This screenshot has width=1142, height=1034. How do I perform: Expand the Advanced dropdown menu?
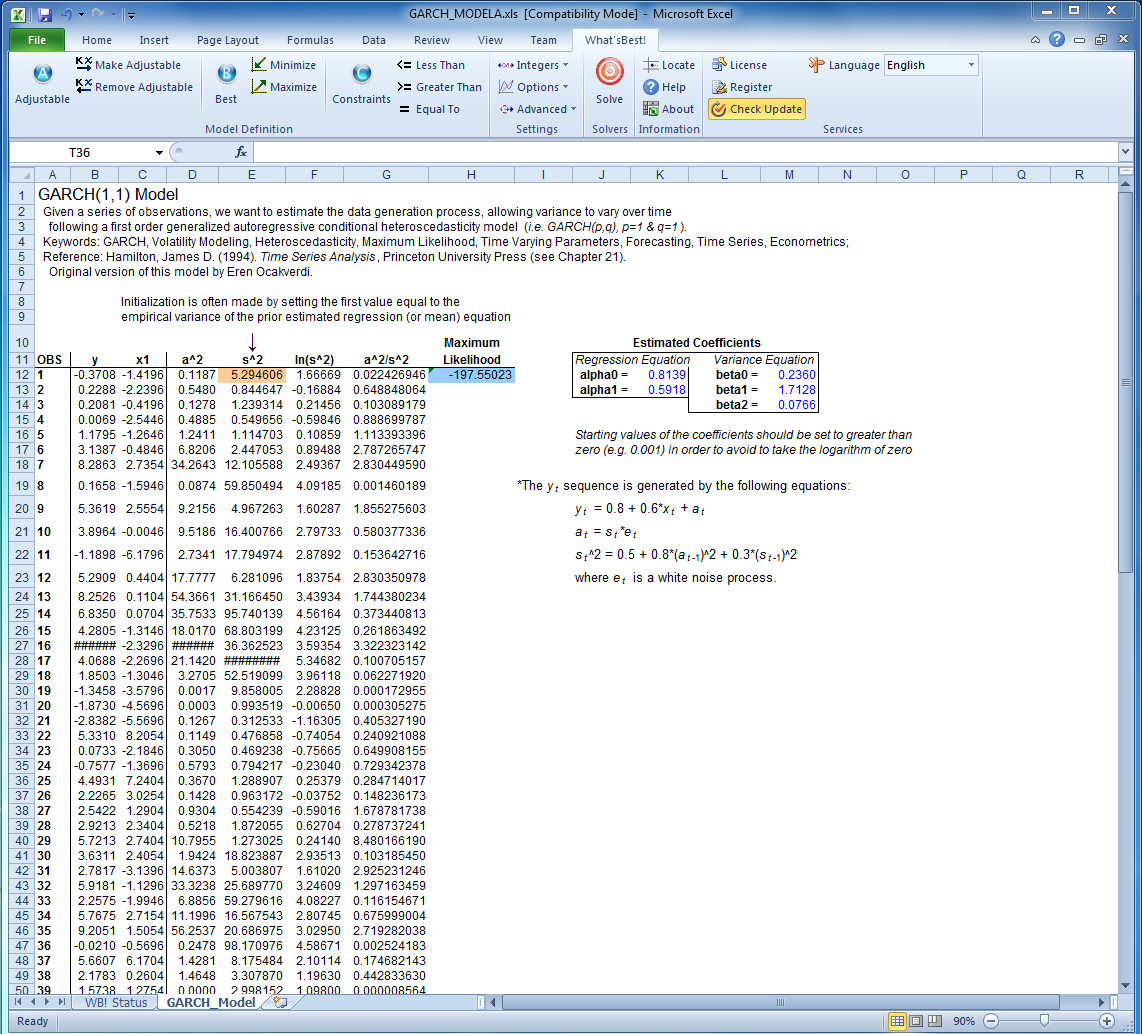538,109
